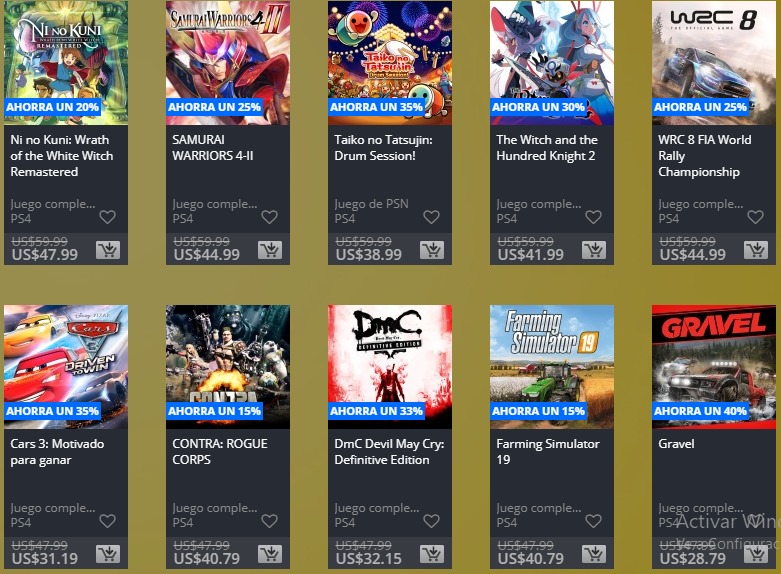Open the Cars 3 Driven to Win cover

(66, 367)
